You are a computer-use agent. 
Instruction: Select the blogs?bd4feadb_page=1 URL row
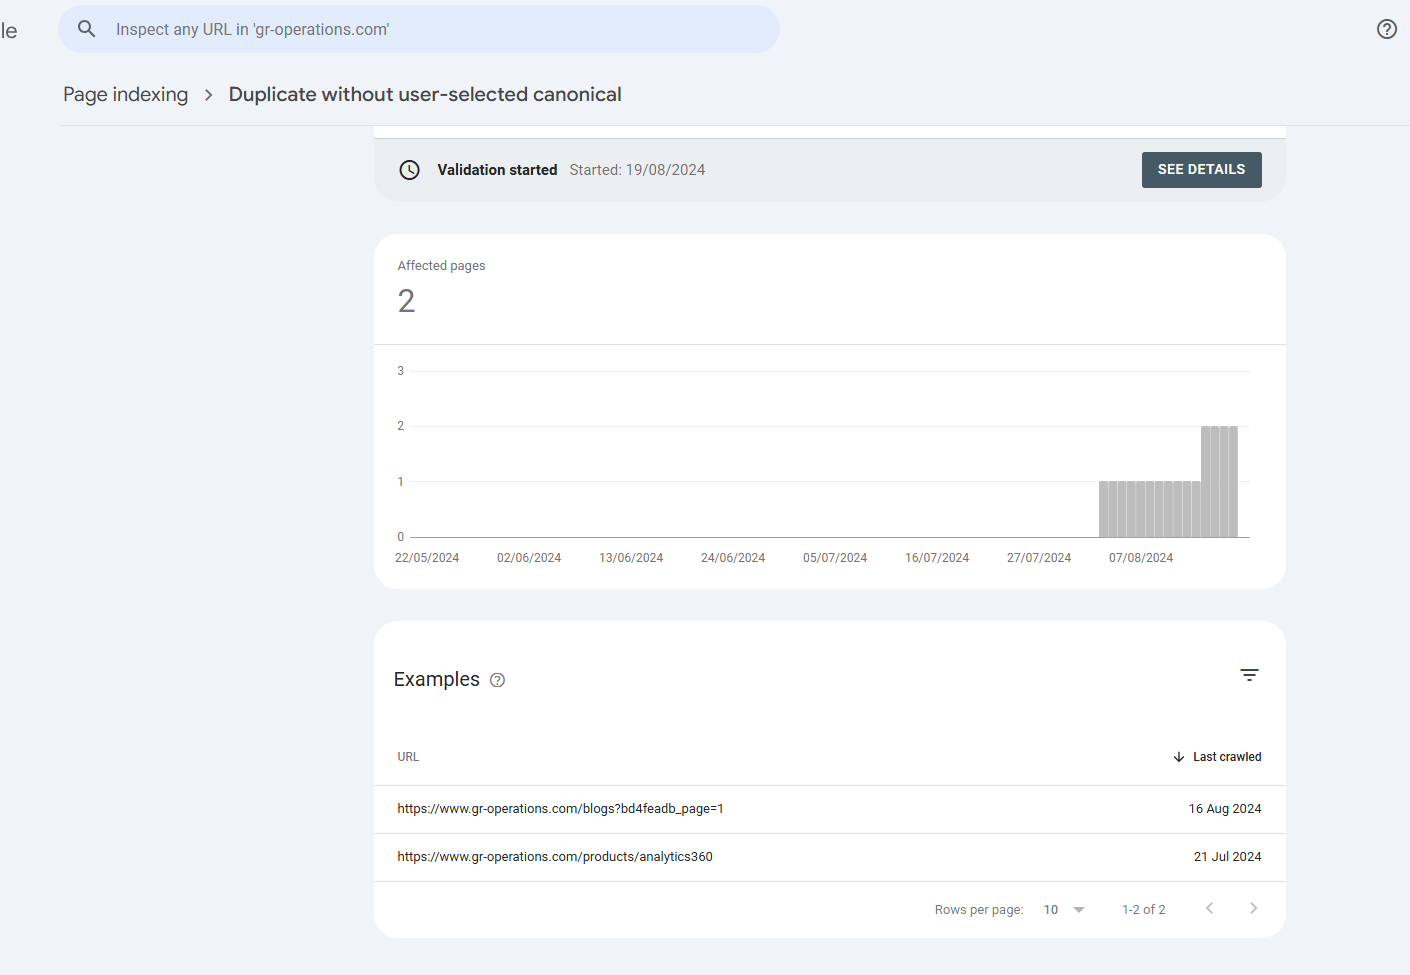560,809
